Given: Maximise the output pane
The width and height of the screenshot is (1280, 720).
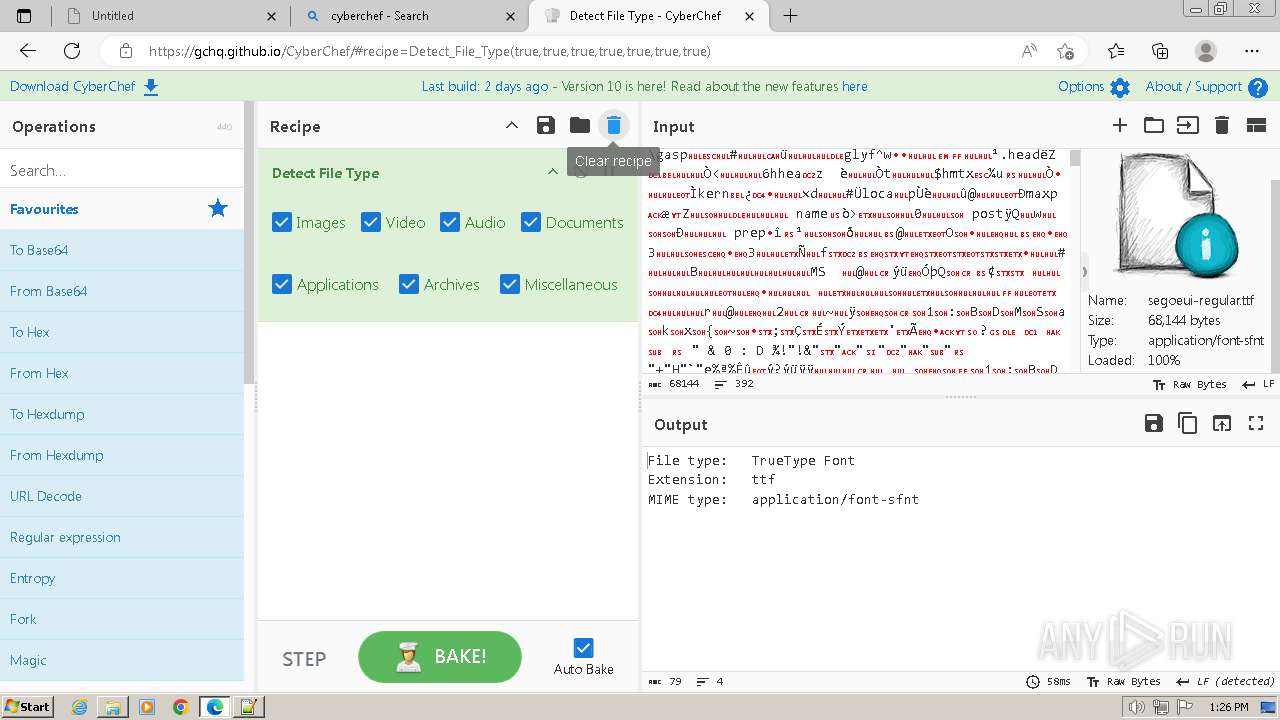Looking at the screenshot, I should (x=1256, y=423).
